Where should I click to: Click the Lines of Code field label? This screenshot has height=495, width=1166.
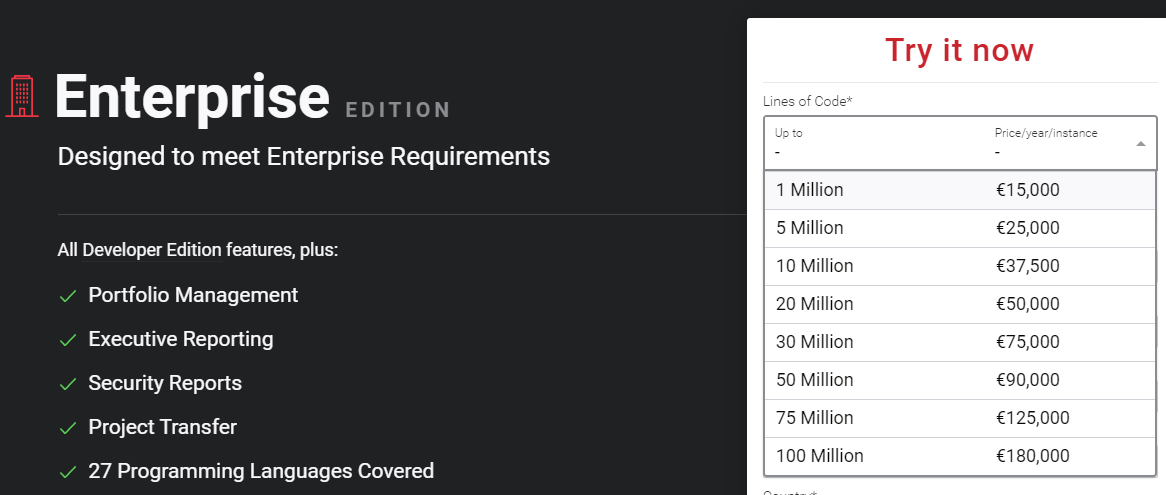807,101
